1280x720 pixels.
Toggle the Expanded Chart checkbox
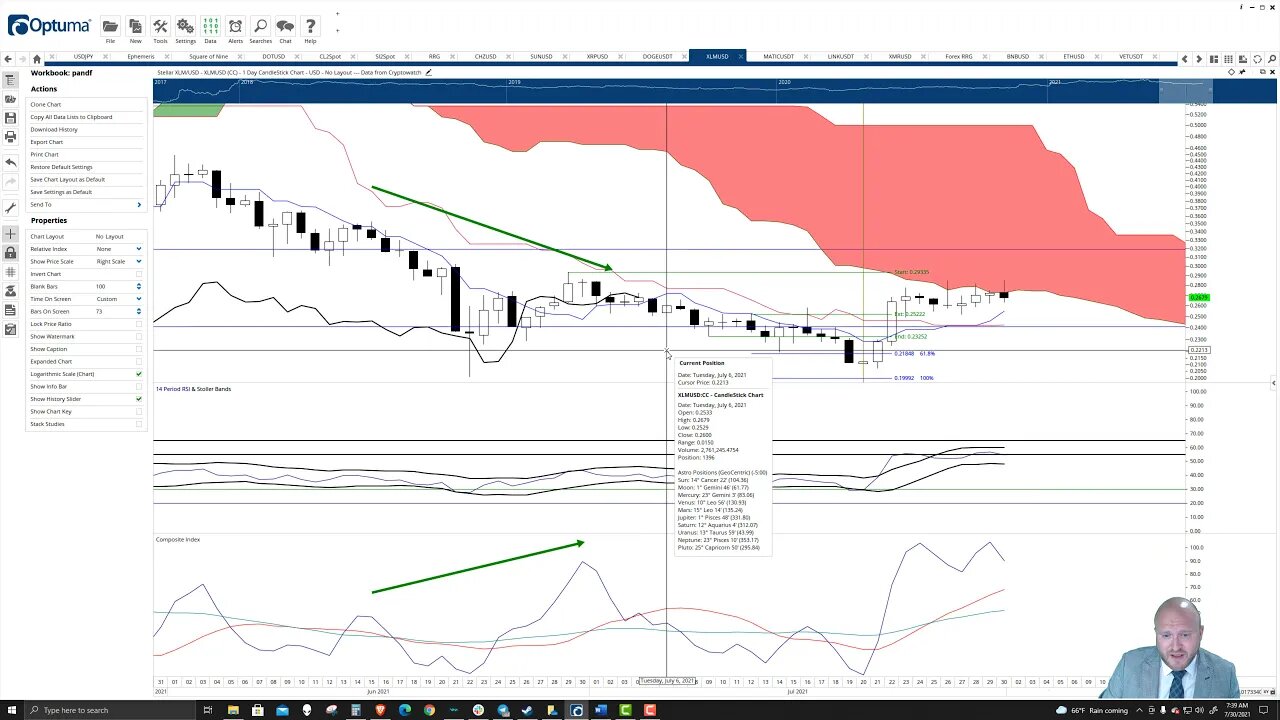pos(138,361)
